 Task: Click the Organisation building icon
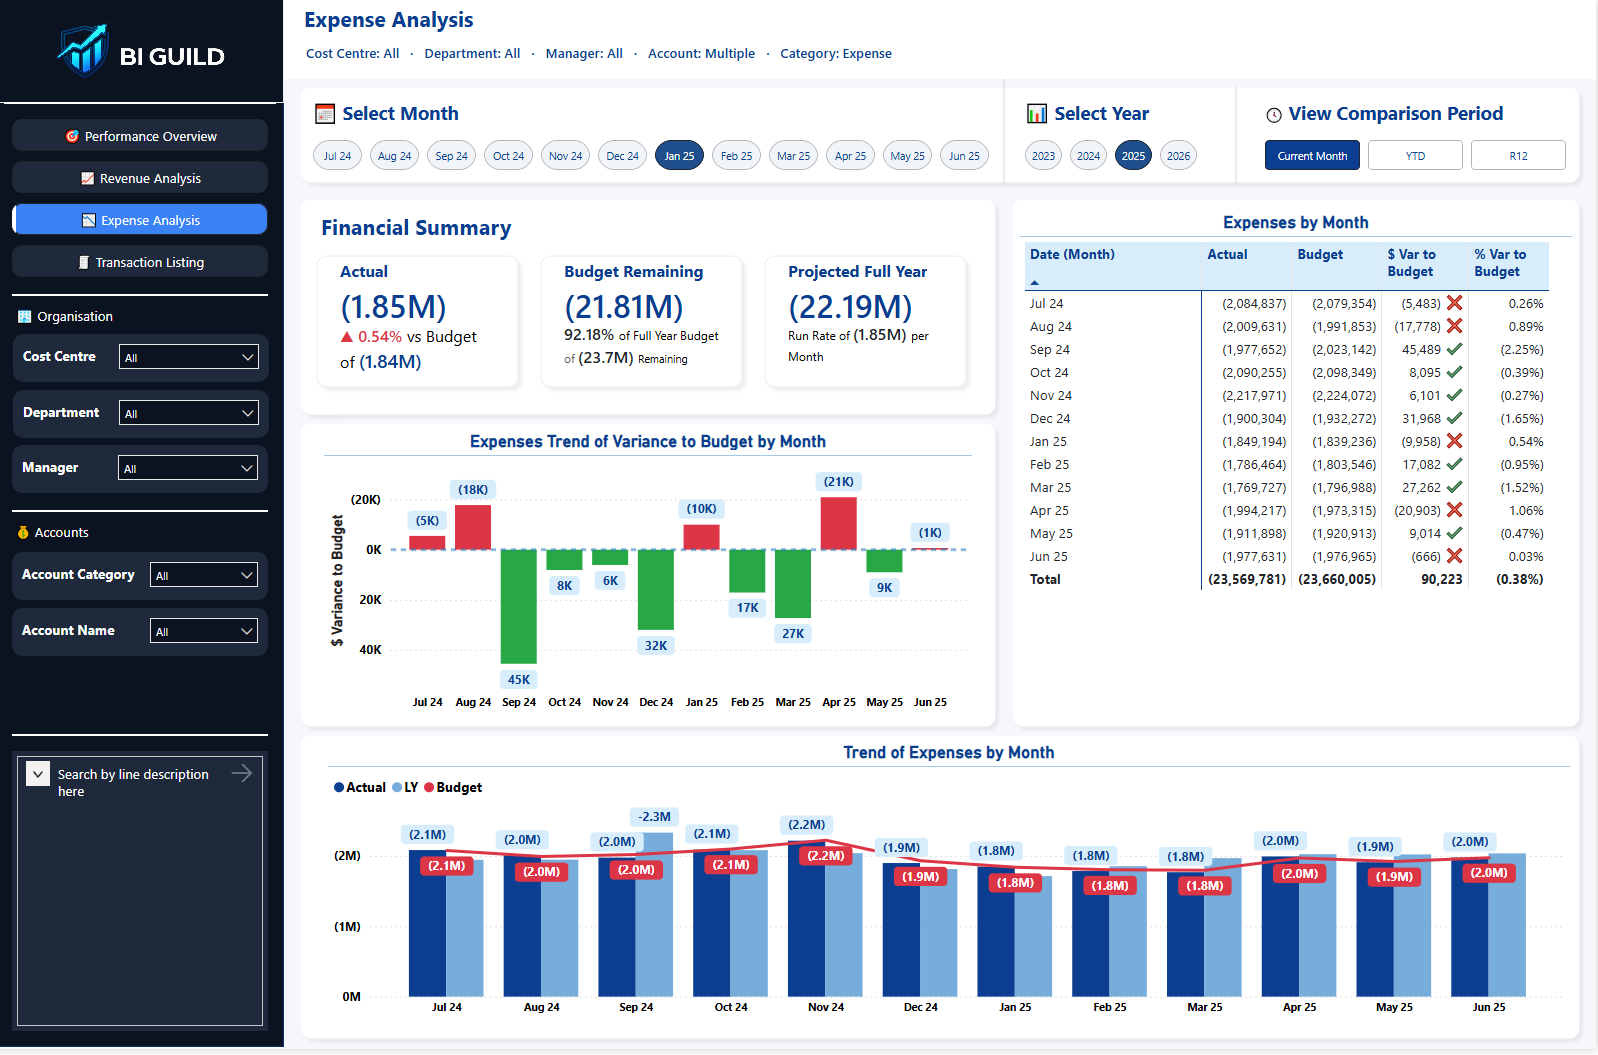[x=25, y=317]
